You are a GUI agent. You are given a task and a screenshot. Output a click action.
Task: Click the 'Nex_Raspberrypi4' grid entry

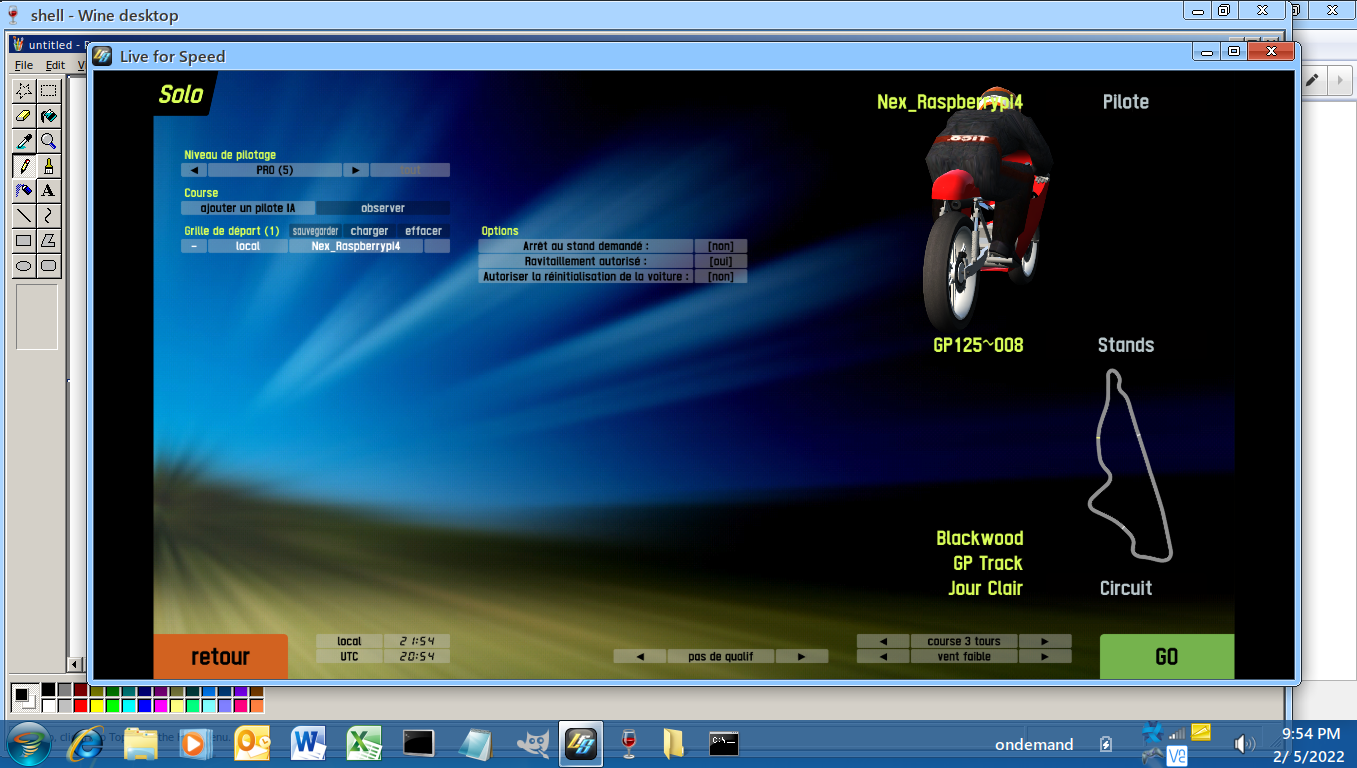(356, 246)
